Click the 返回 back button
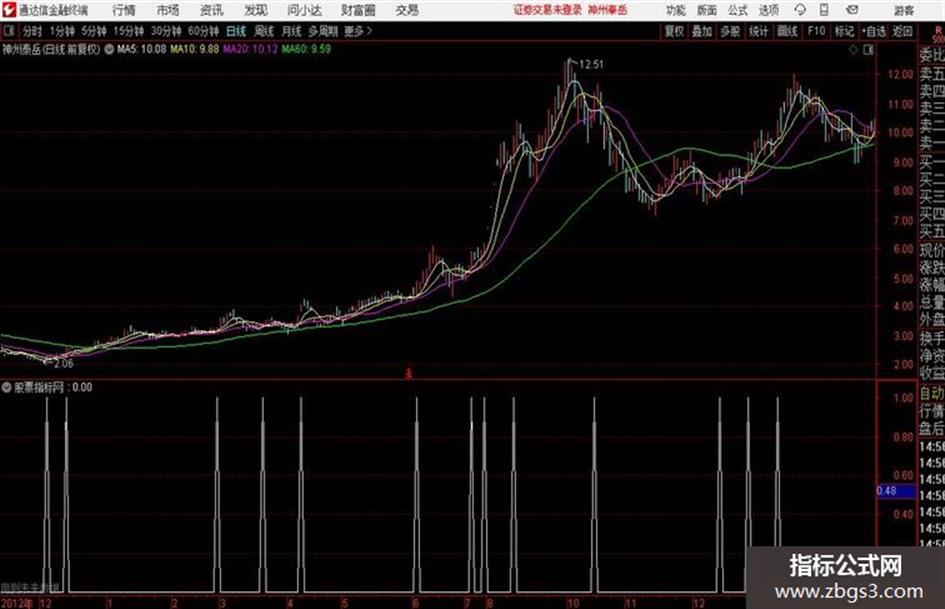This screenshot has width=945, height=609. [x=902, y=31]
